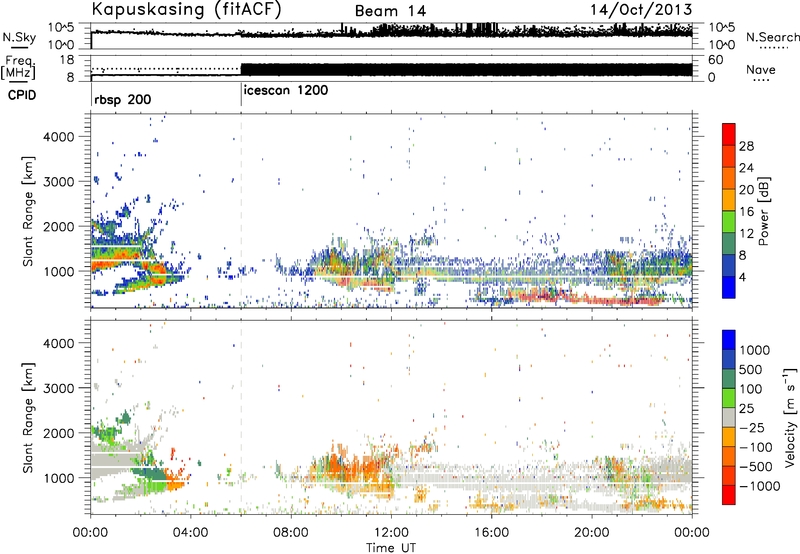Click the "4" tick on the Power colorbar

click(x=743, y=278)
